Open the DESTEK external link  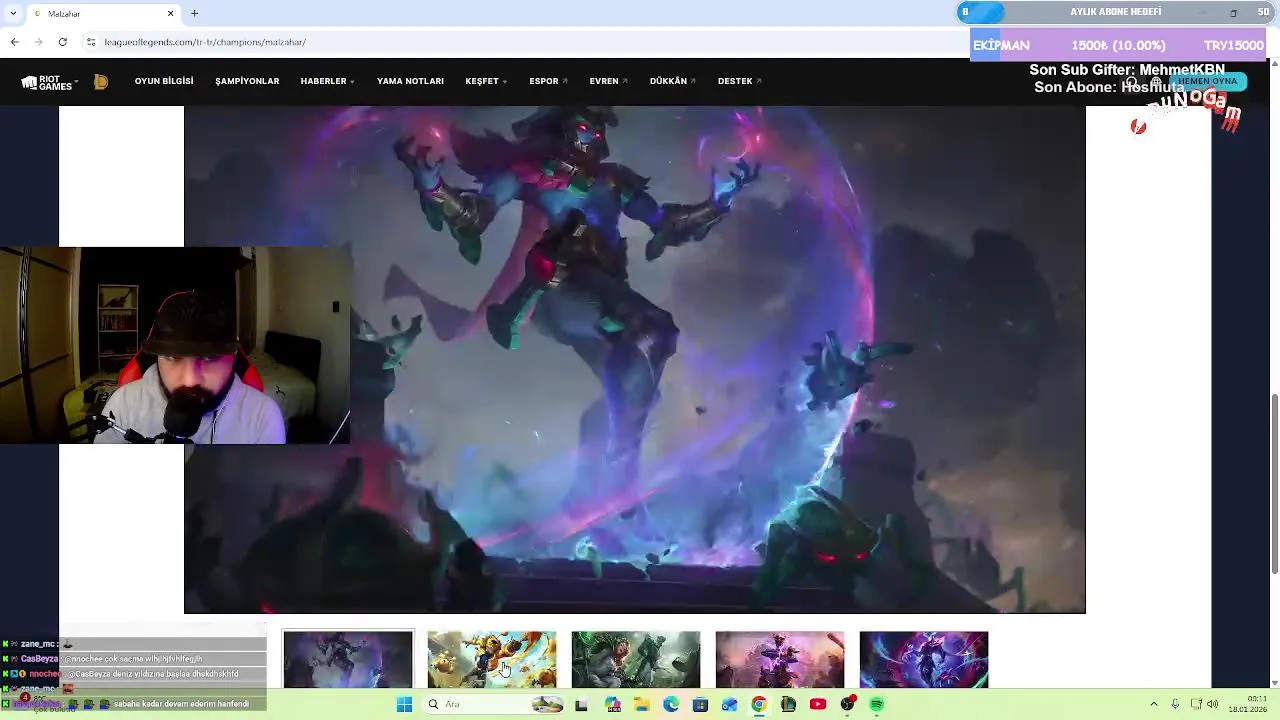pos(739,81)
